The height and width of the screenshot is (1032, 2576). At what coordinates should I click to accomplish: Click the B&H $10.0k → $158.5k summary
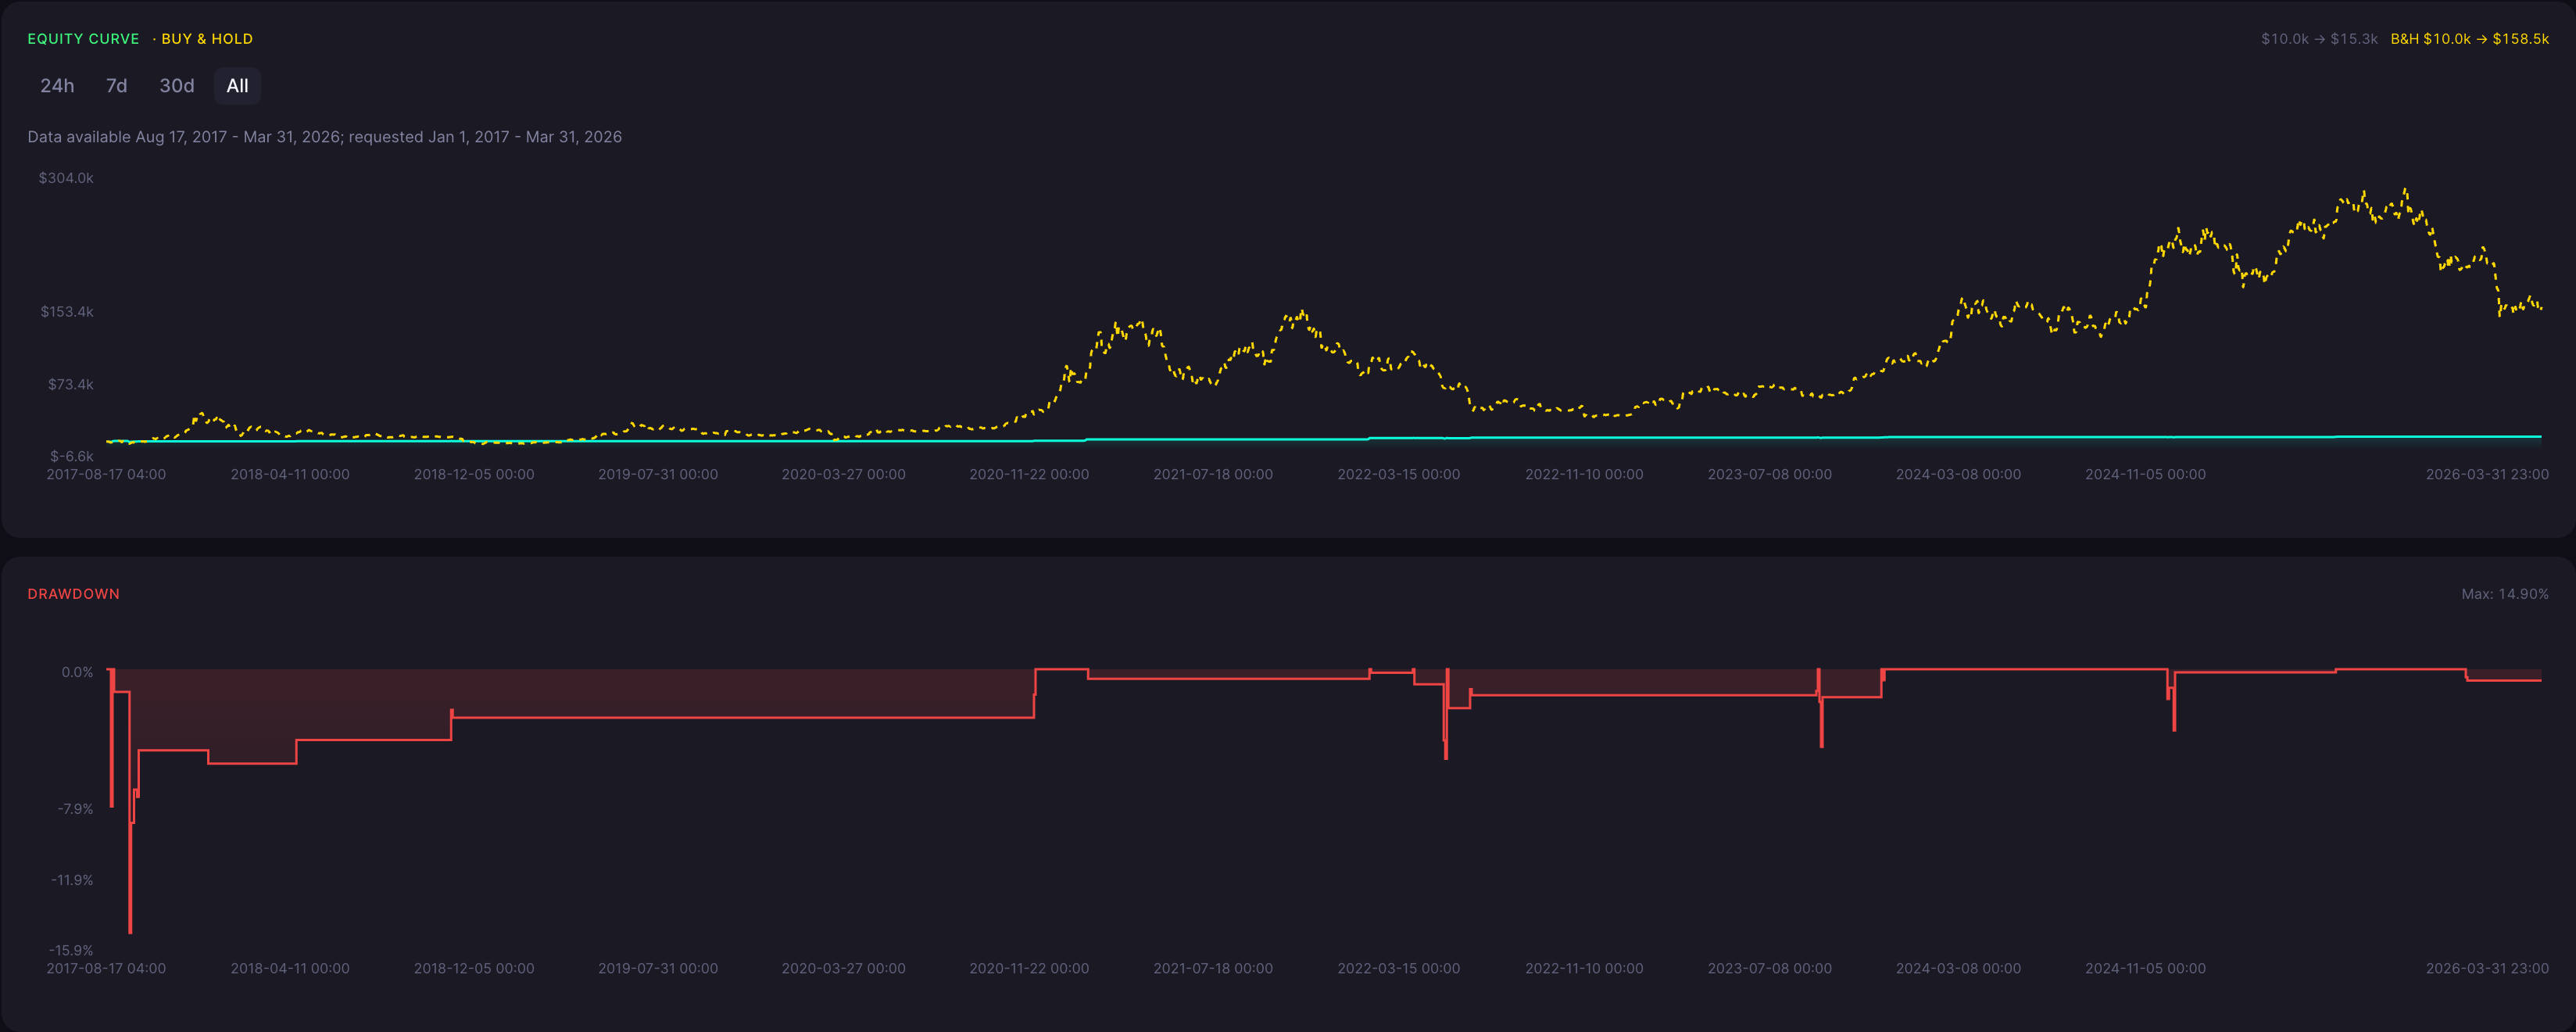coord(2469,39)
